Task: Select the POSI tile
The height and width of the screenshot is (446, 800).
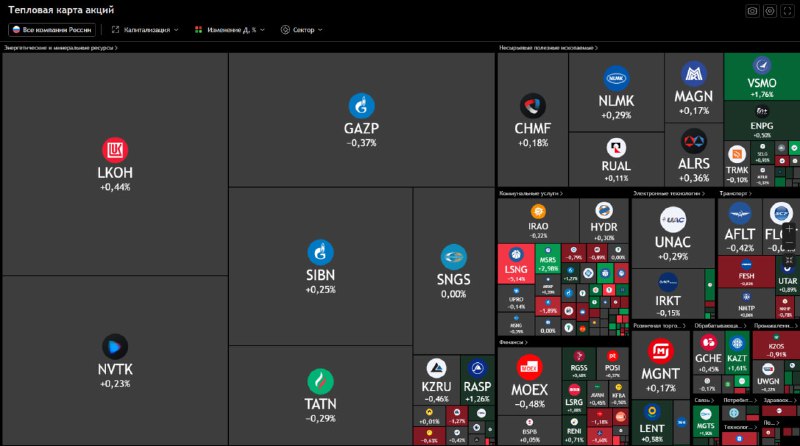Action: pos(612,363)
